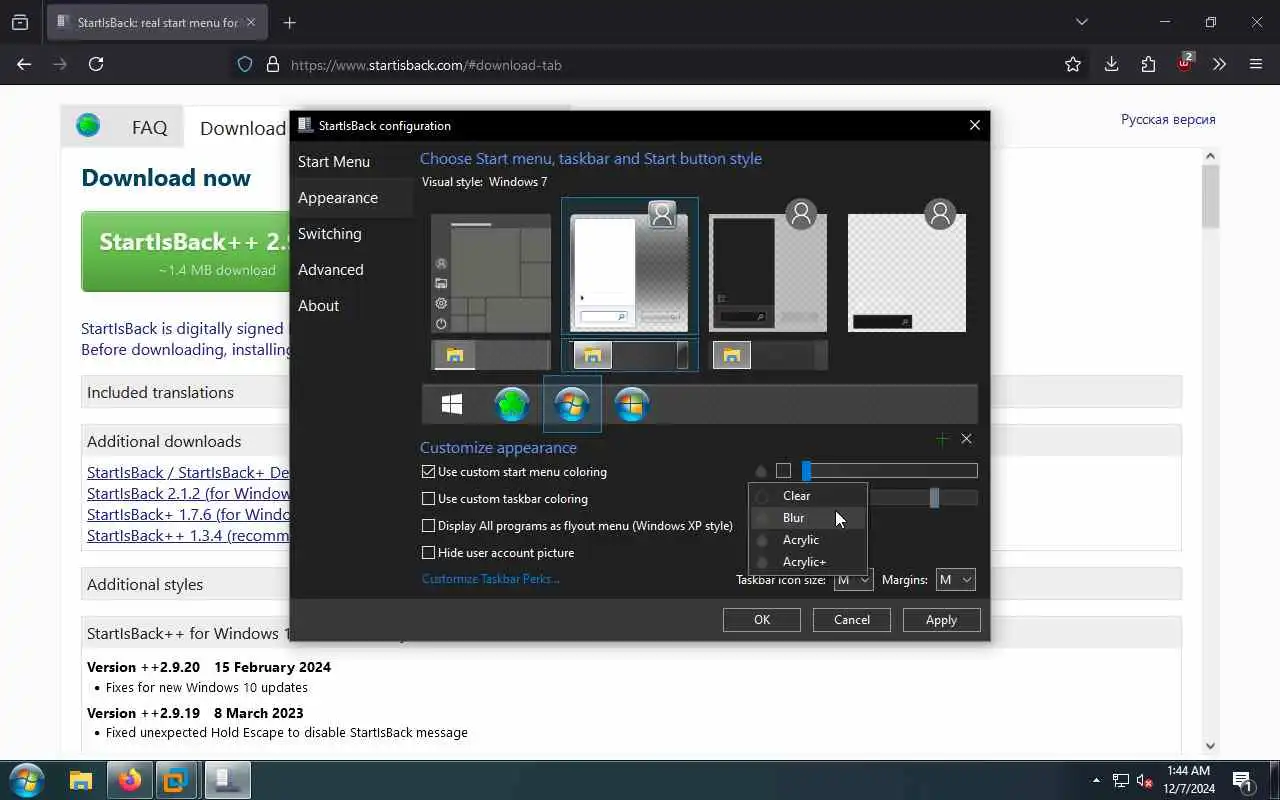This screenshot has height=800, width=1280.
Task: Choose Acrylic from the transparency menu
Action: coord(808,540)
